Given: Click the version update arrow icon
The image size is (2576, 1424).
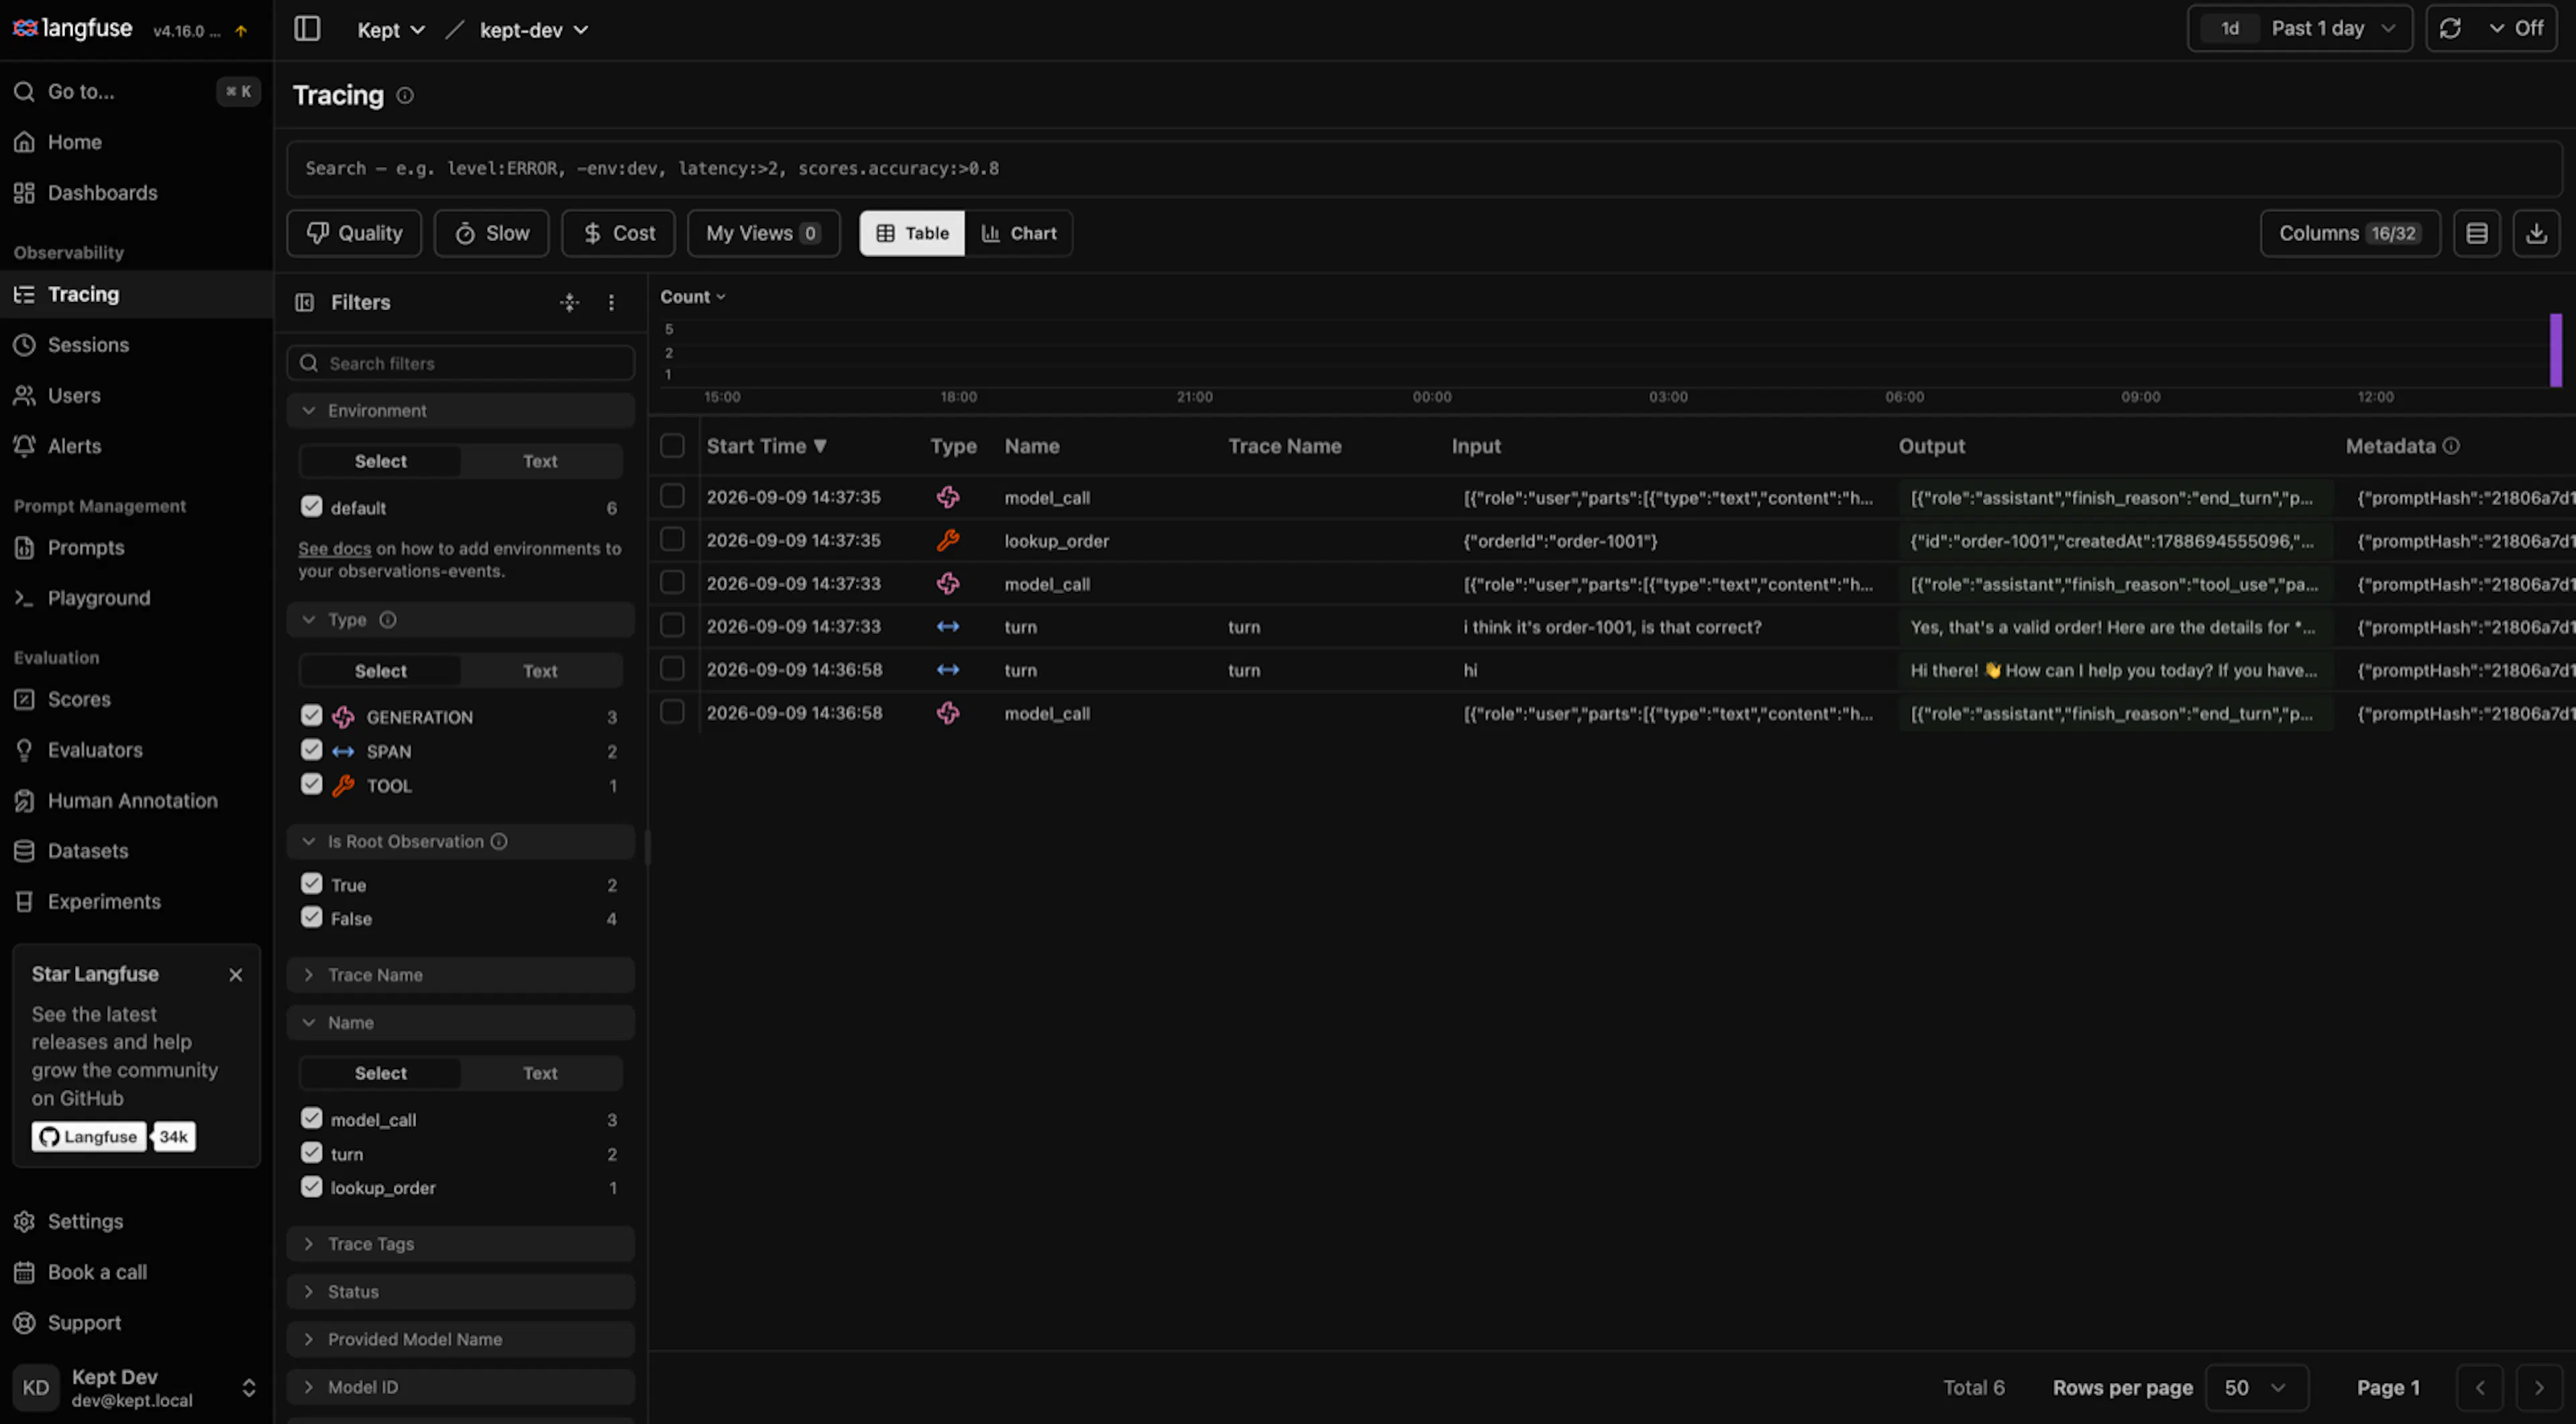Looking at the screenshot, I should pos(241,31).
